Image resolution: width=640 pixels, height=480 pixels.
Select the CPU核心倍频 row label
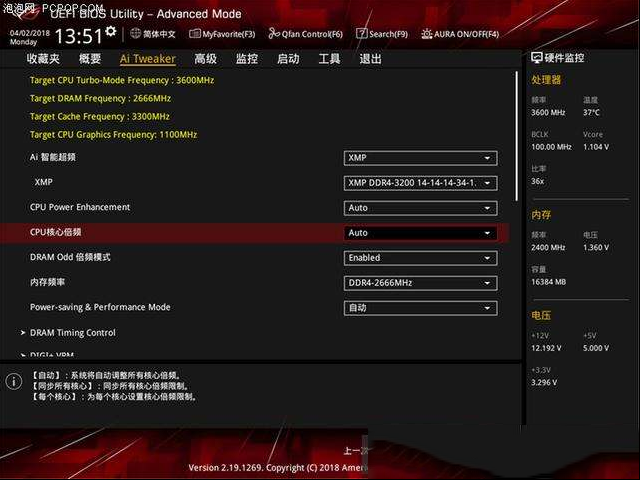click(x=56, y=232)
